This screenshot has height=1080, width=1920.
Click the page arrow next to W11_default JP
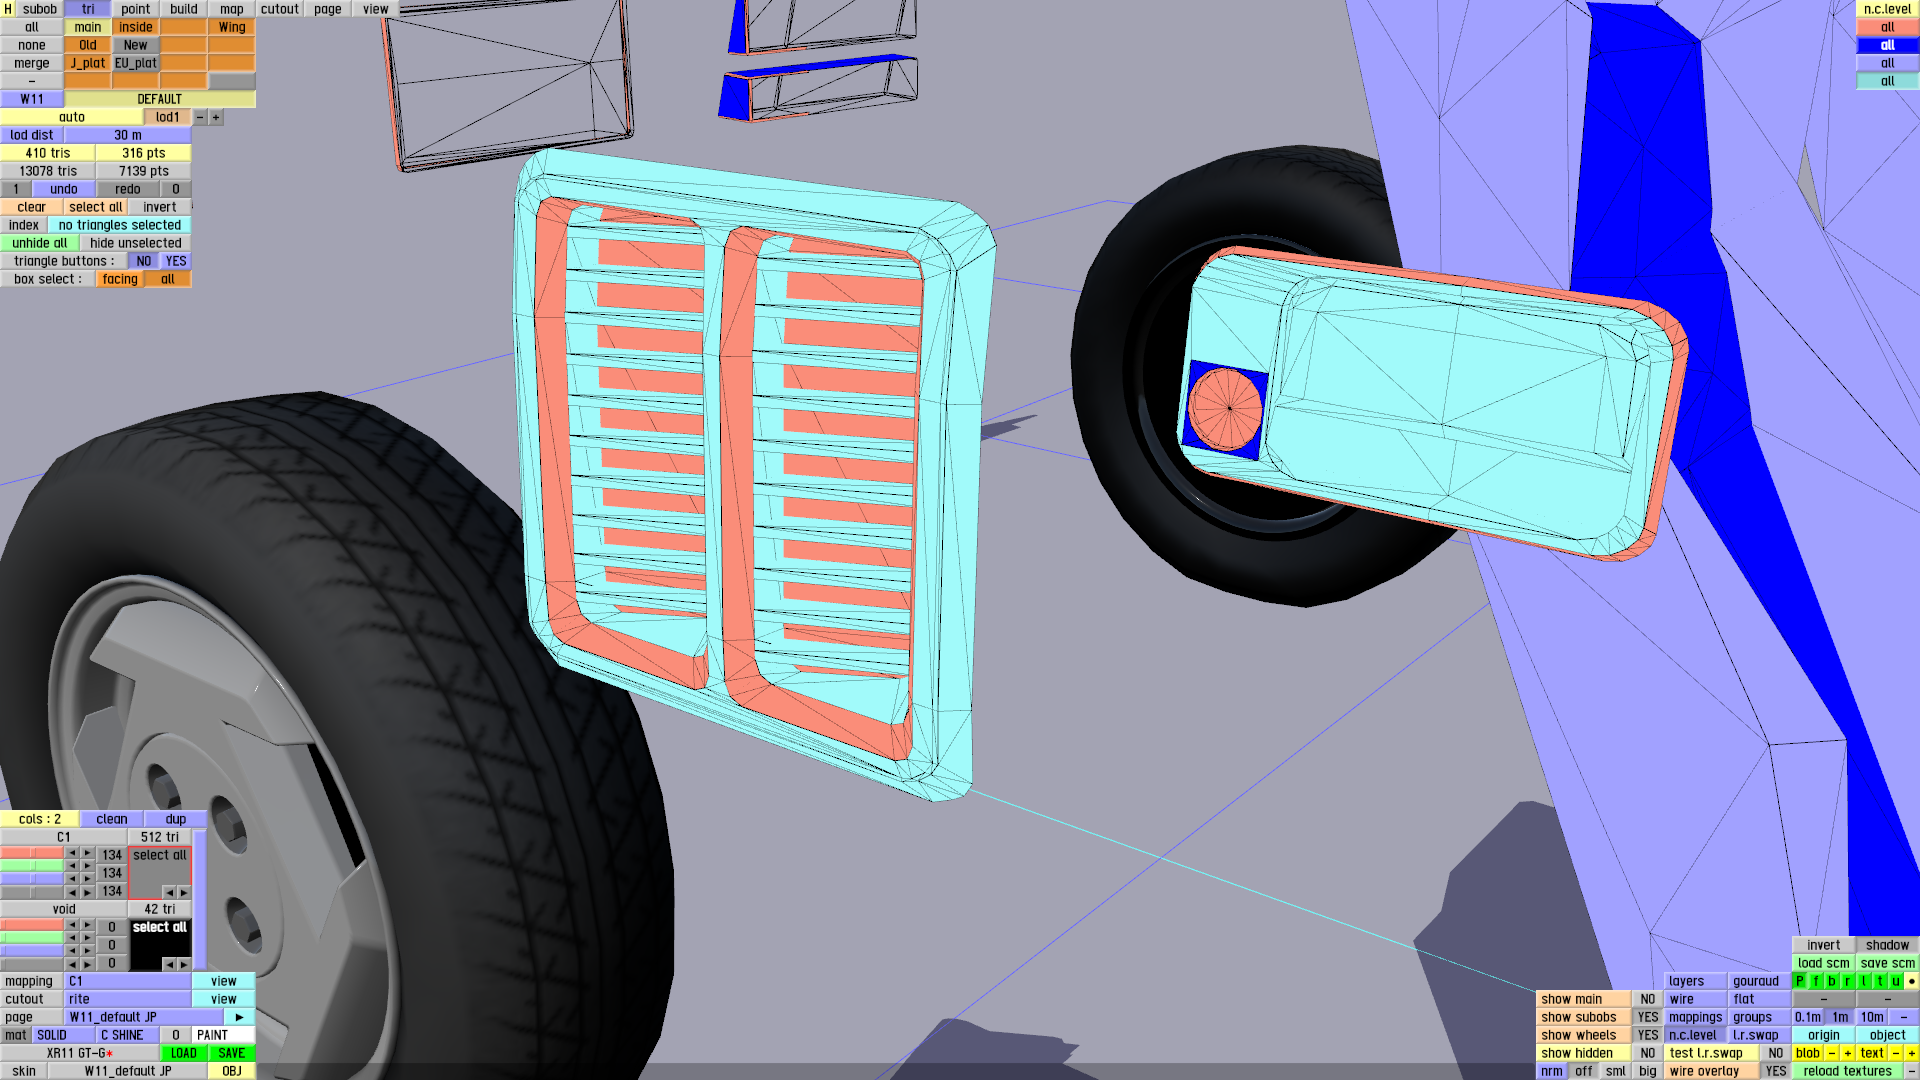(239, 1017)
